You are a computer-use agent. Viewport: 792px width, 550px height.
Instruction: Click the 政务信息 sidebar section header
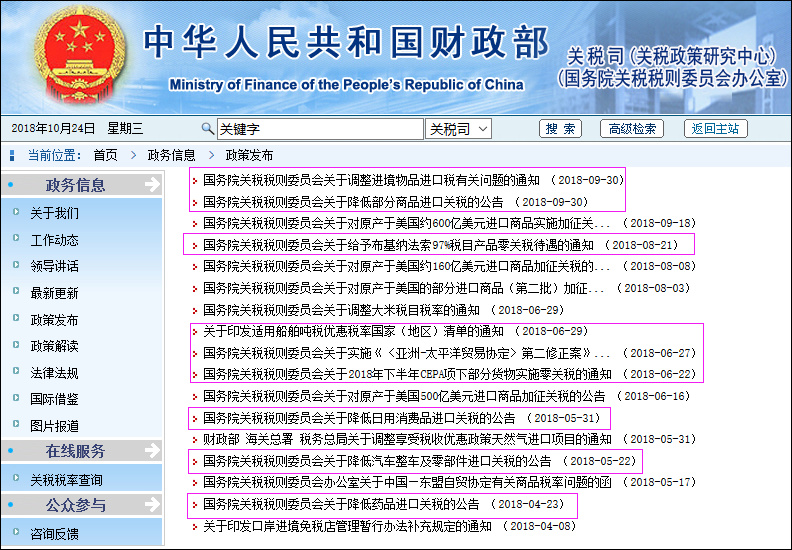pyautogui.click(x=81, y=184)
